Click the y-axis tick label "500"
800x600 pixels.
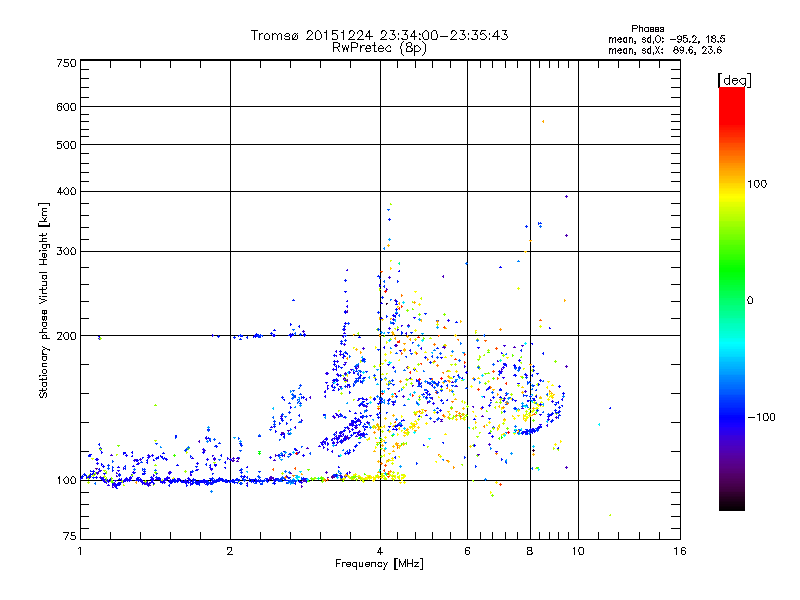(66, 145)
